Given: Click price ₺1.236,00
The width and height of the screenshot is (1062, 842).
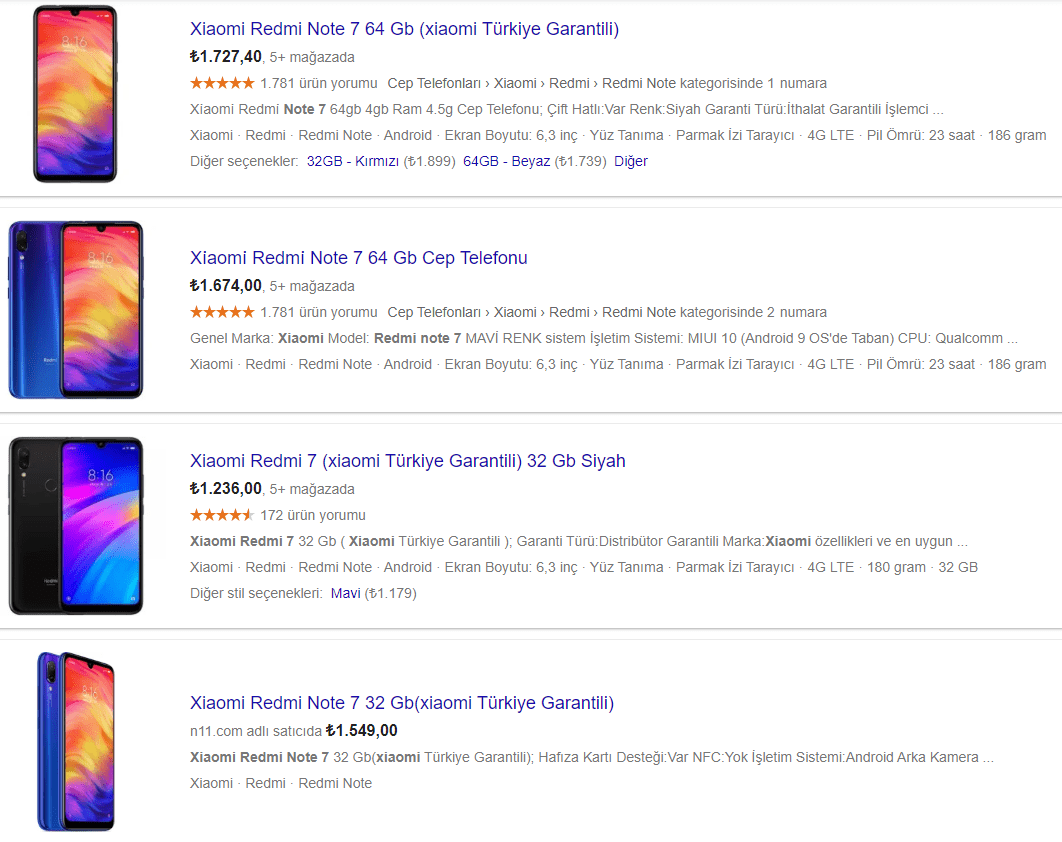Looking at the screenshot, I should 226,488.
